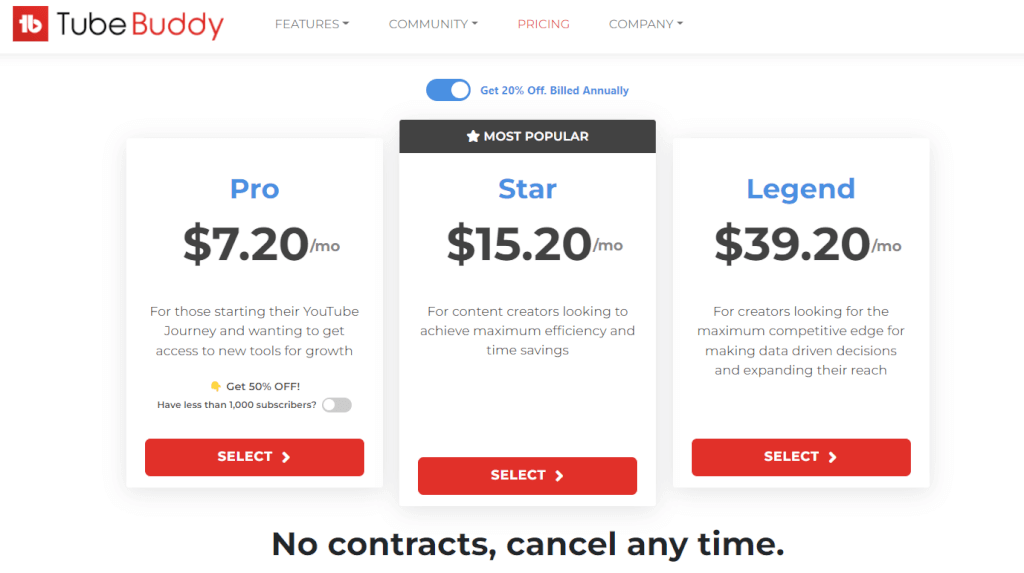The width and height of the screenshot is (1024, 573).
Task: Click the Star plan $15.20 price
Action: coord(519,244)
